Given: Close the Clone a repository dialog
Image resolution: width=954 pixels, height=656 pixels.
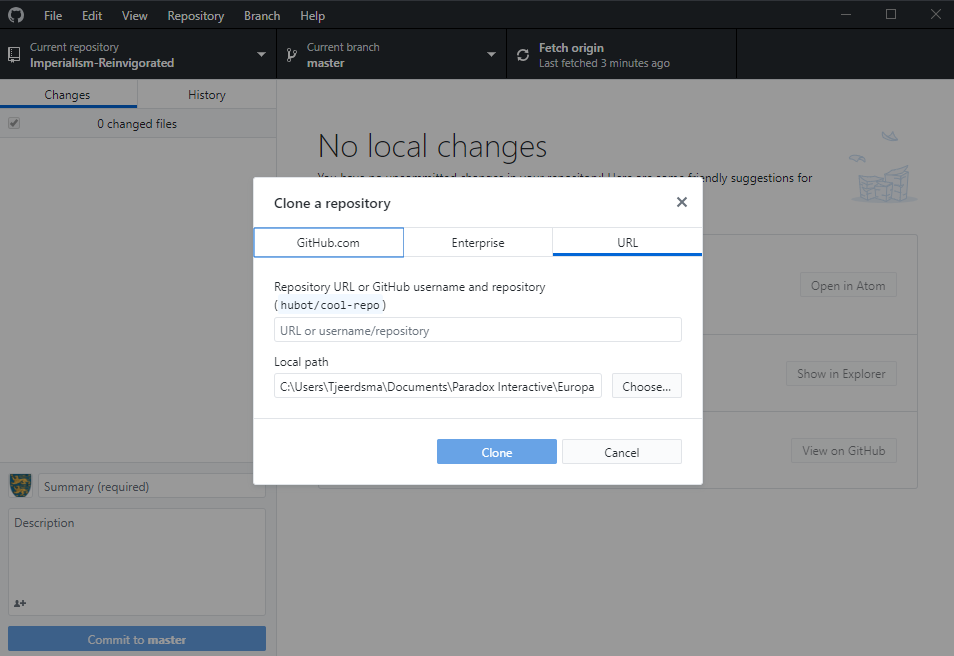Looking at the screenshot, I should click(x=681, y=202).
